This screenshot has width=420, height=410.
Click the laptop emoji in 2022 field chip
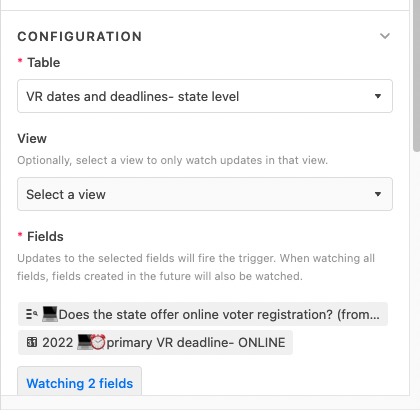(84, 342)
